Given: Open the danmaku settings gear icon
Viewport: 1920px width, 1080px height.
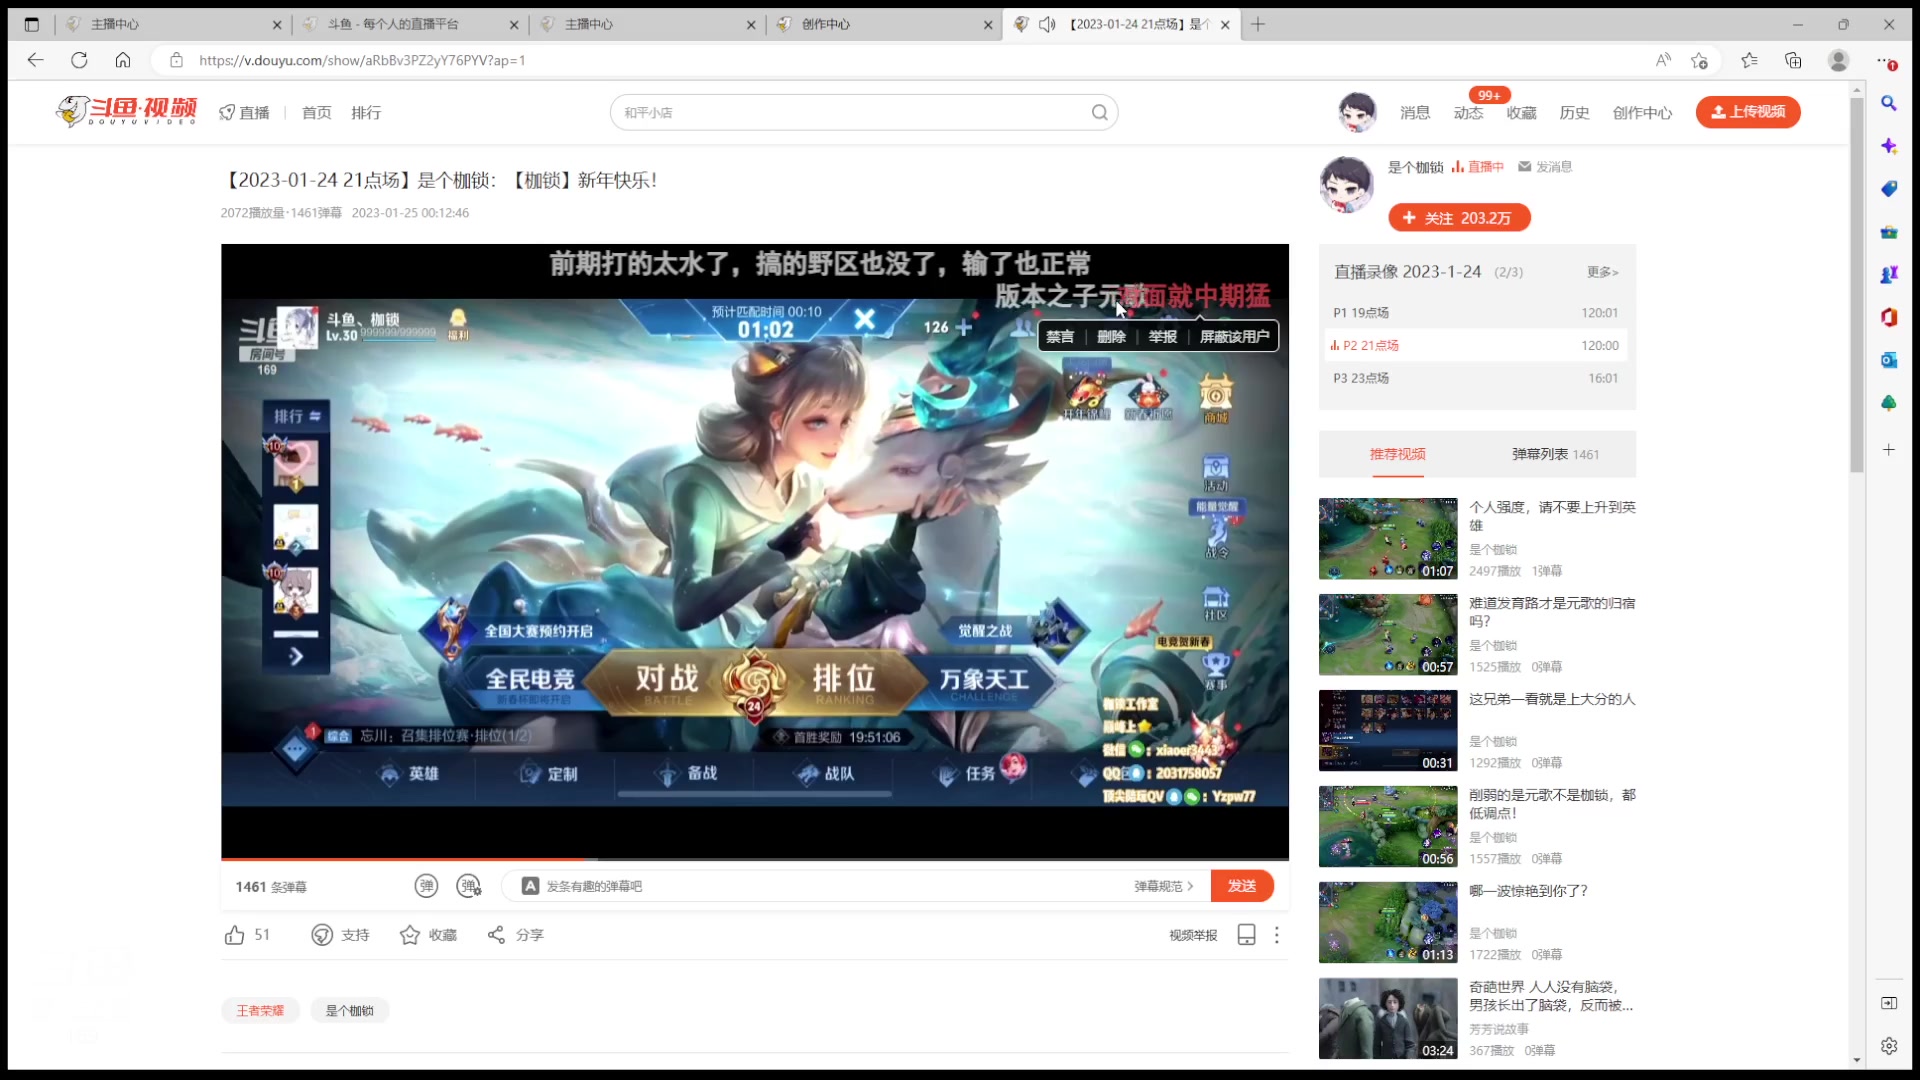Looking at the screenshot, I should [x=470, y=886].
